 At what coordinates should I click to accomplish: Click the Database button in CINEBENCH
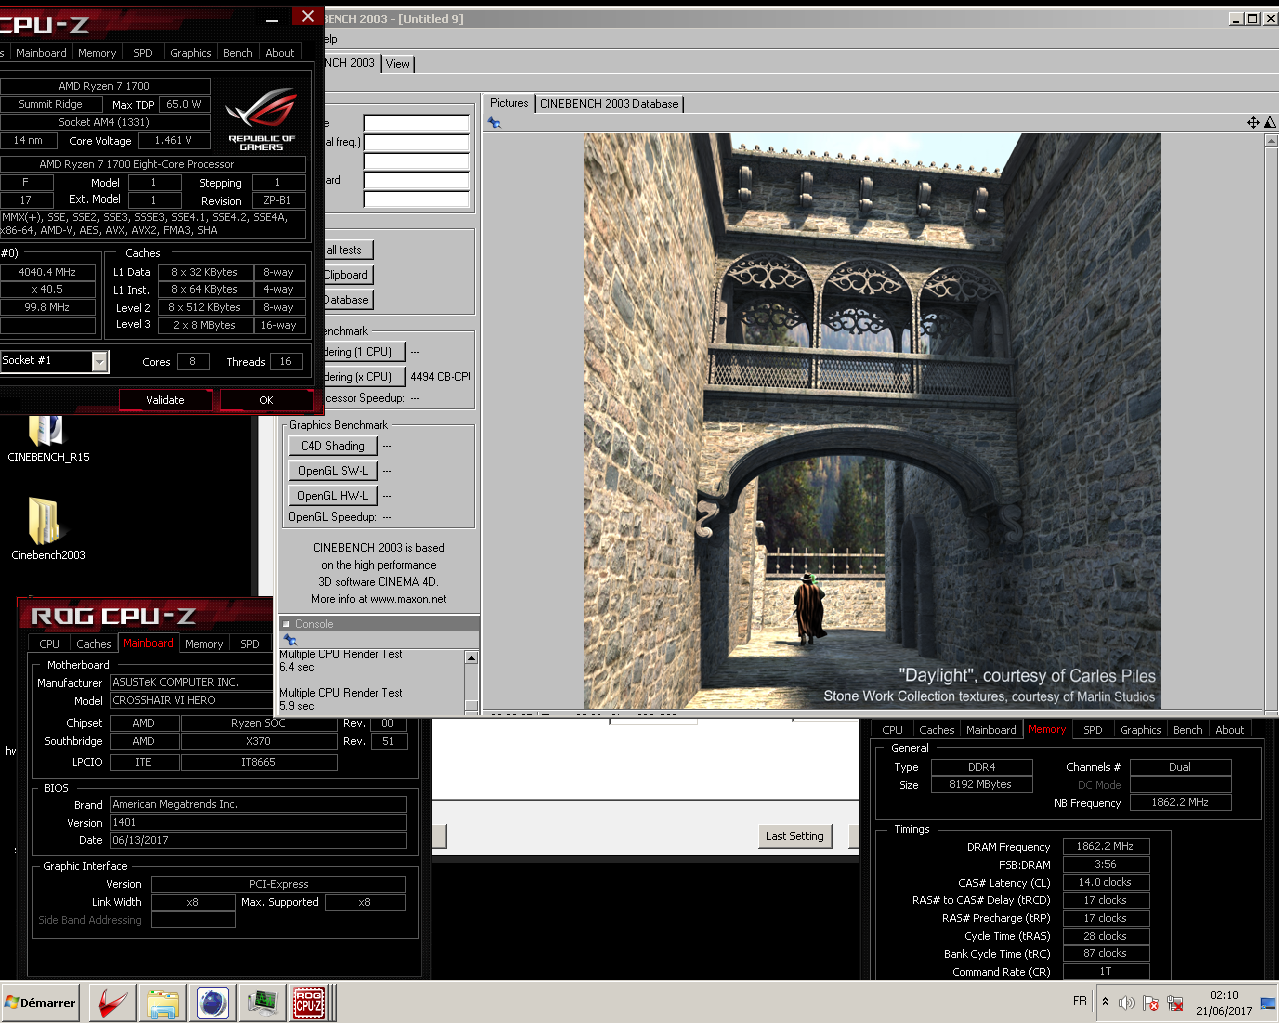[x=347, y=300]
